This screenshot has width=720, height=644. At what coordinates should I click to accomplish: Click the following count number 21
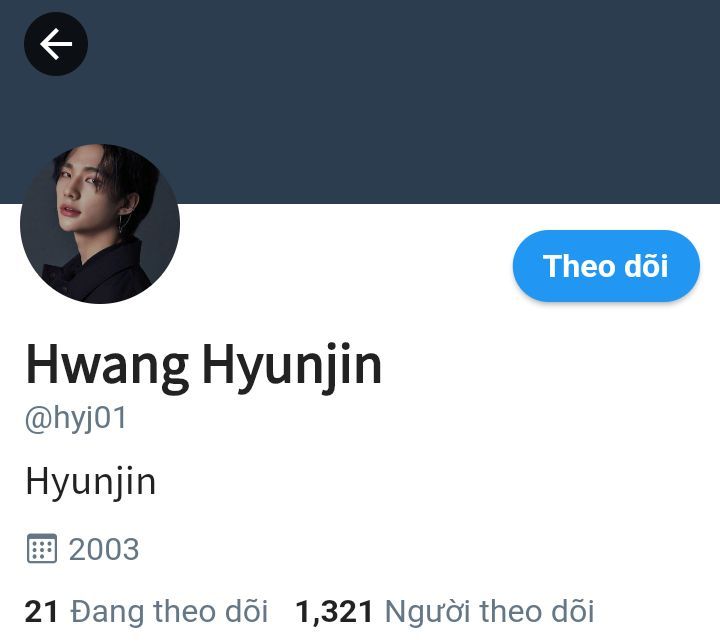click(x=41, y=612)
